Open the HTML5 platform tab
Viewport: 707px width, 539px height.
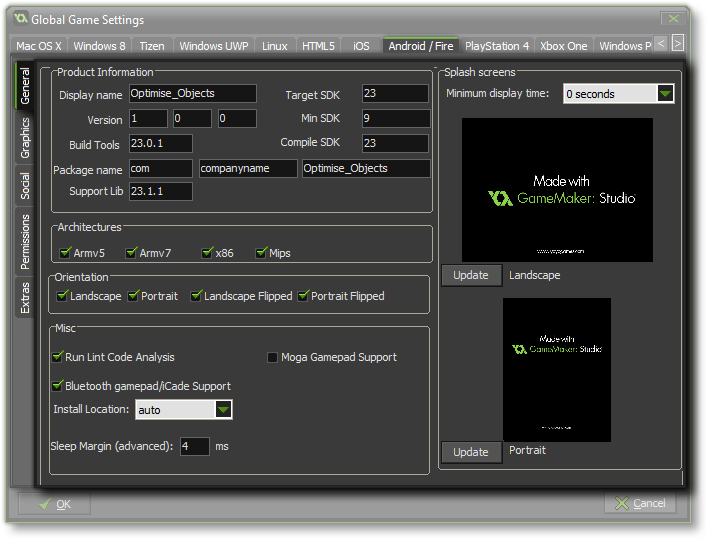tap(318, 46)
